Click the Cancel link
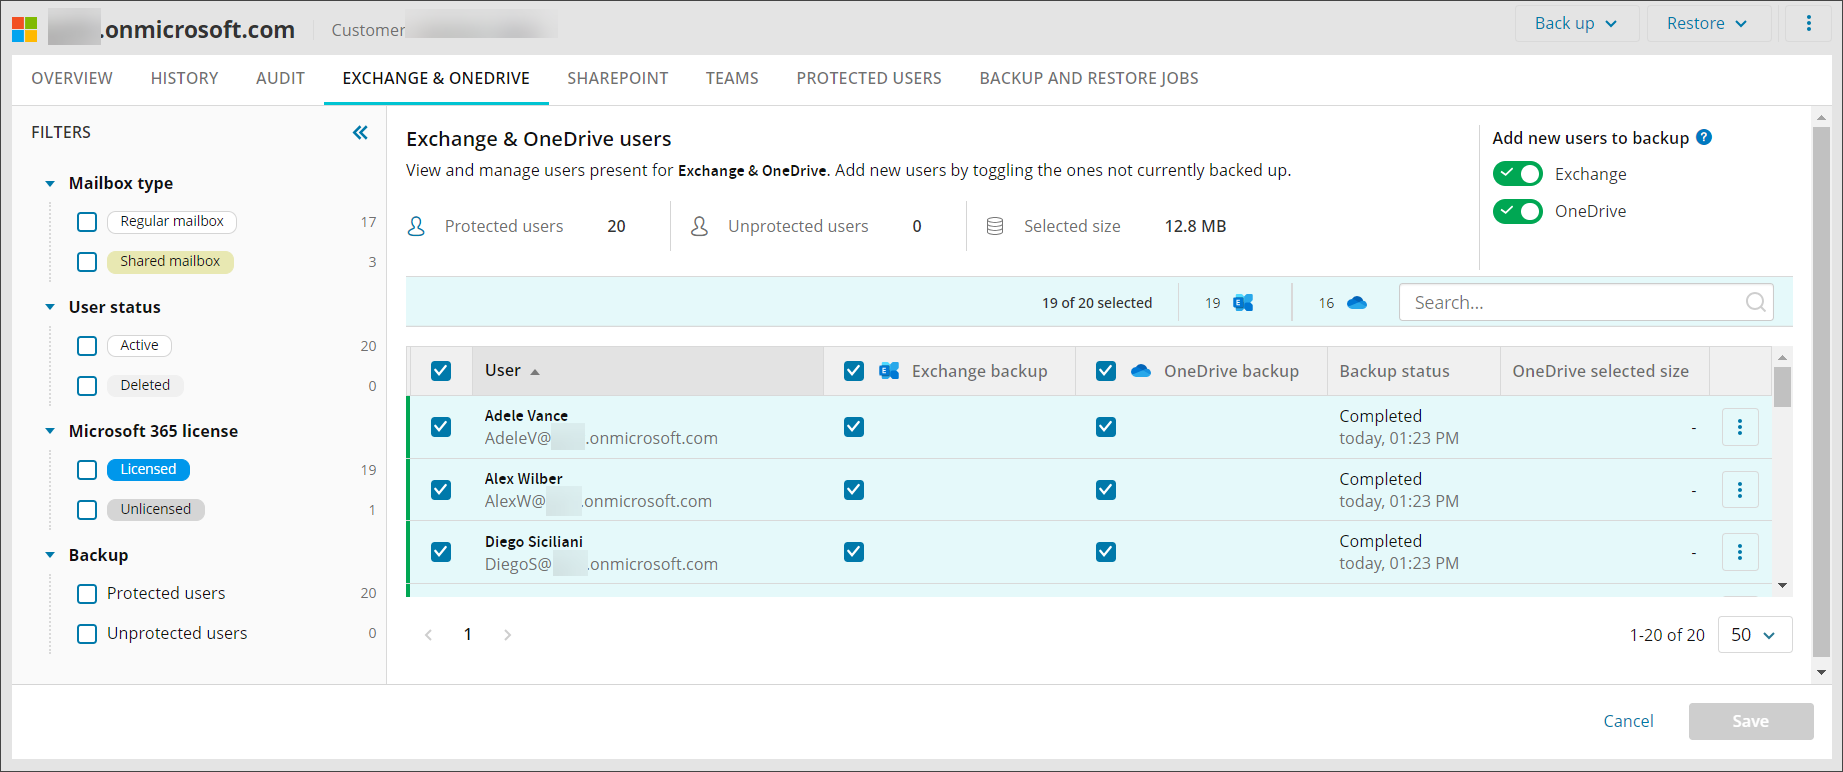This screenshot has height=772, width=1843. point(1628,721)
